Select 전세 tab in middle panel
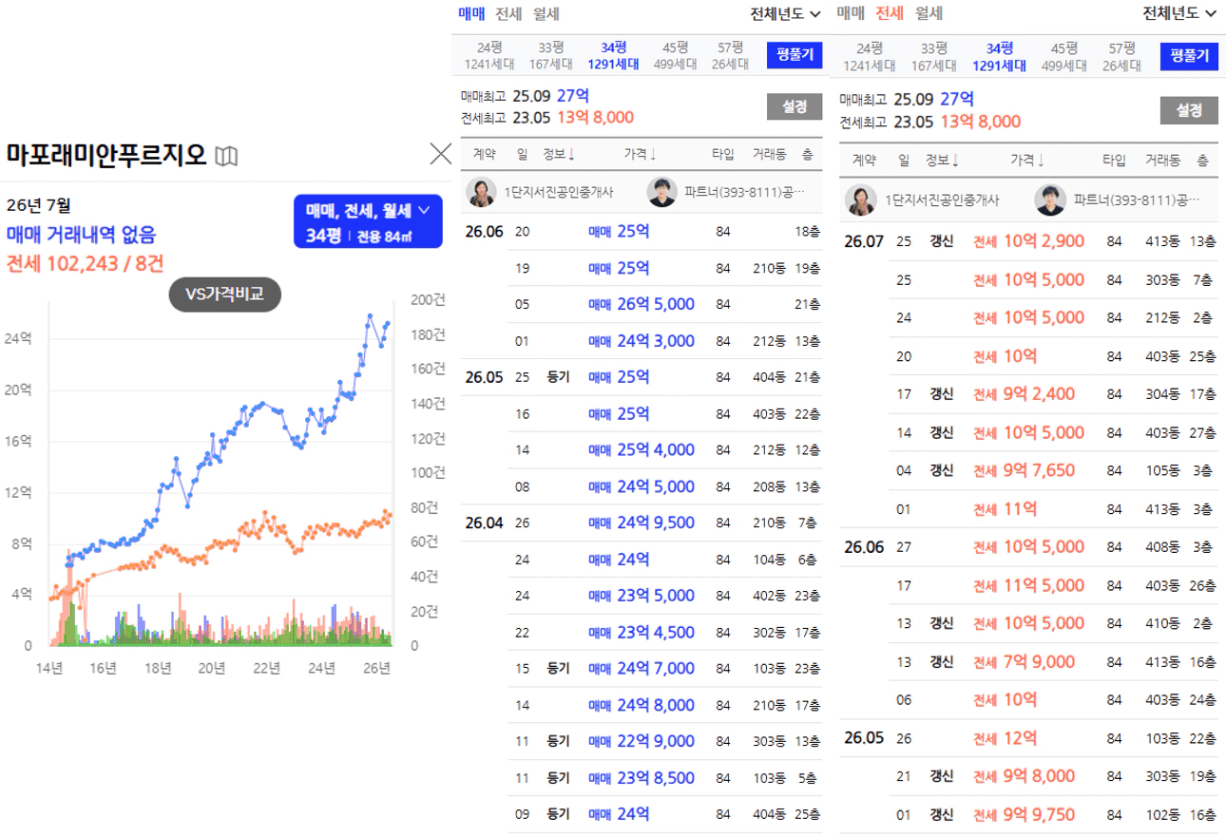1226x837 pixels. 508,14
